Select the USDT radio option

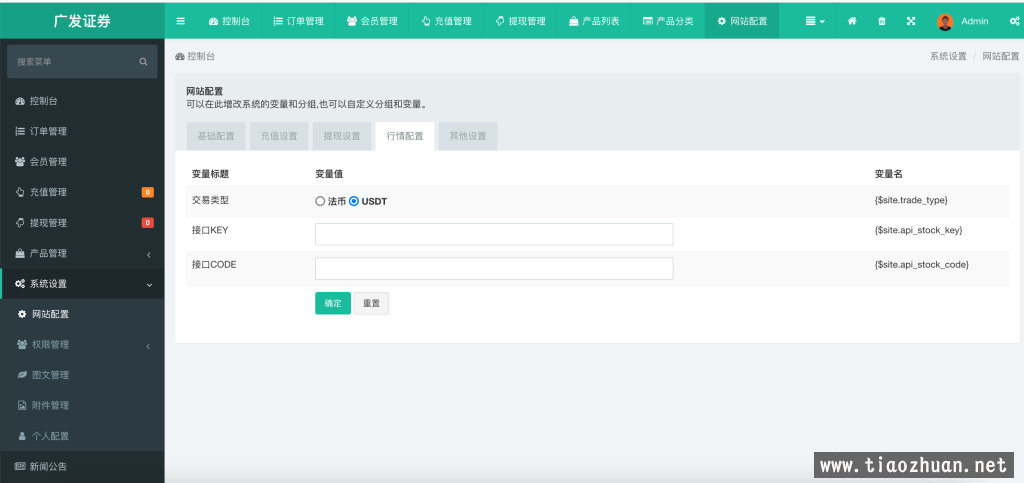click(x=354, y=201)
